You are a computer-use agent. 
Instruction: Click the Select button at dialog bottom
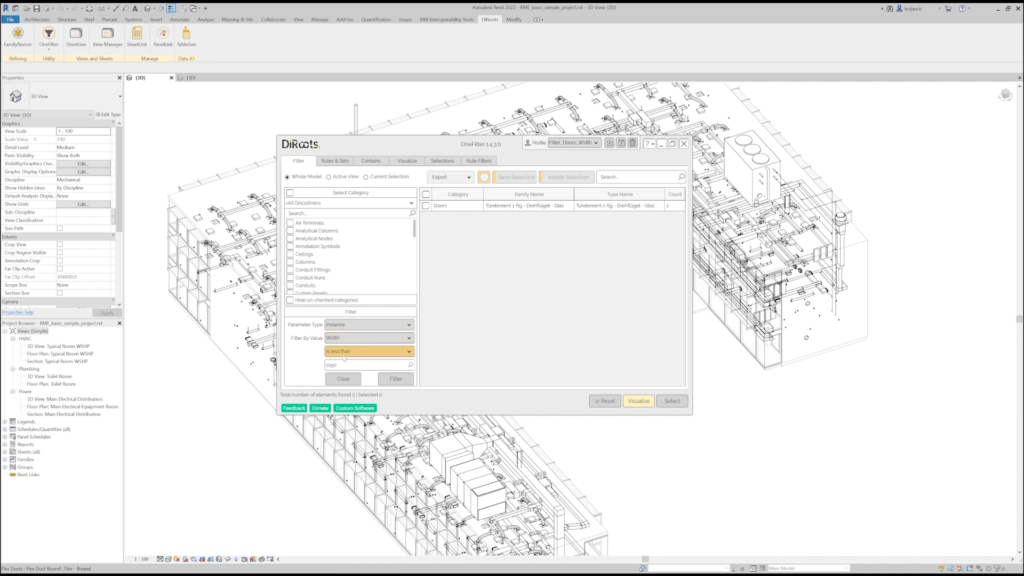pyautogui.click(x=672, y=401)
